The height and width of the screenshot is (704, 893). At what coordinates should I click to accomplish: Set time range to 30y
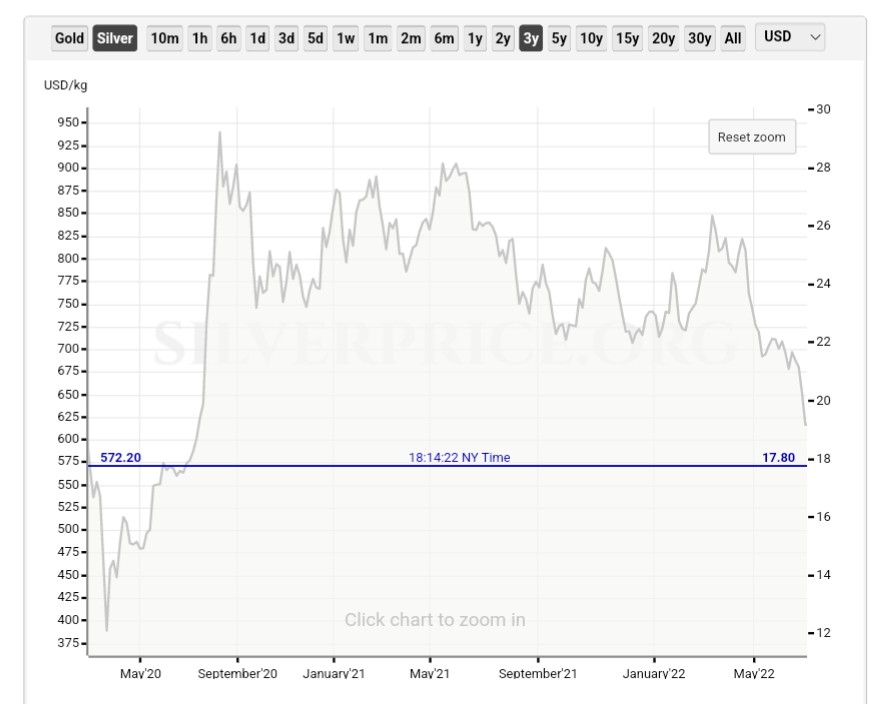point(699,38)
